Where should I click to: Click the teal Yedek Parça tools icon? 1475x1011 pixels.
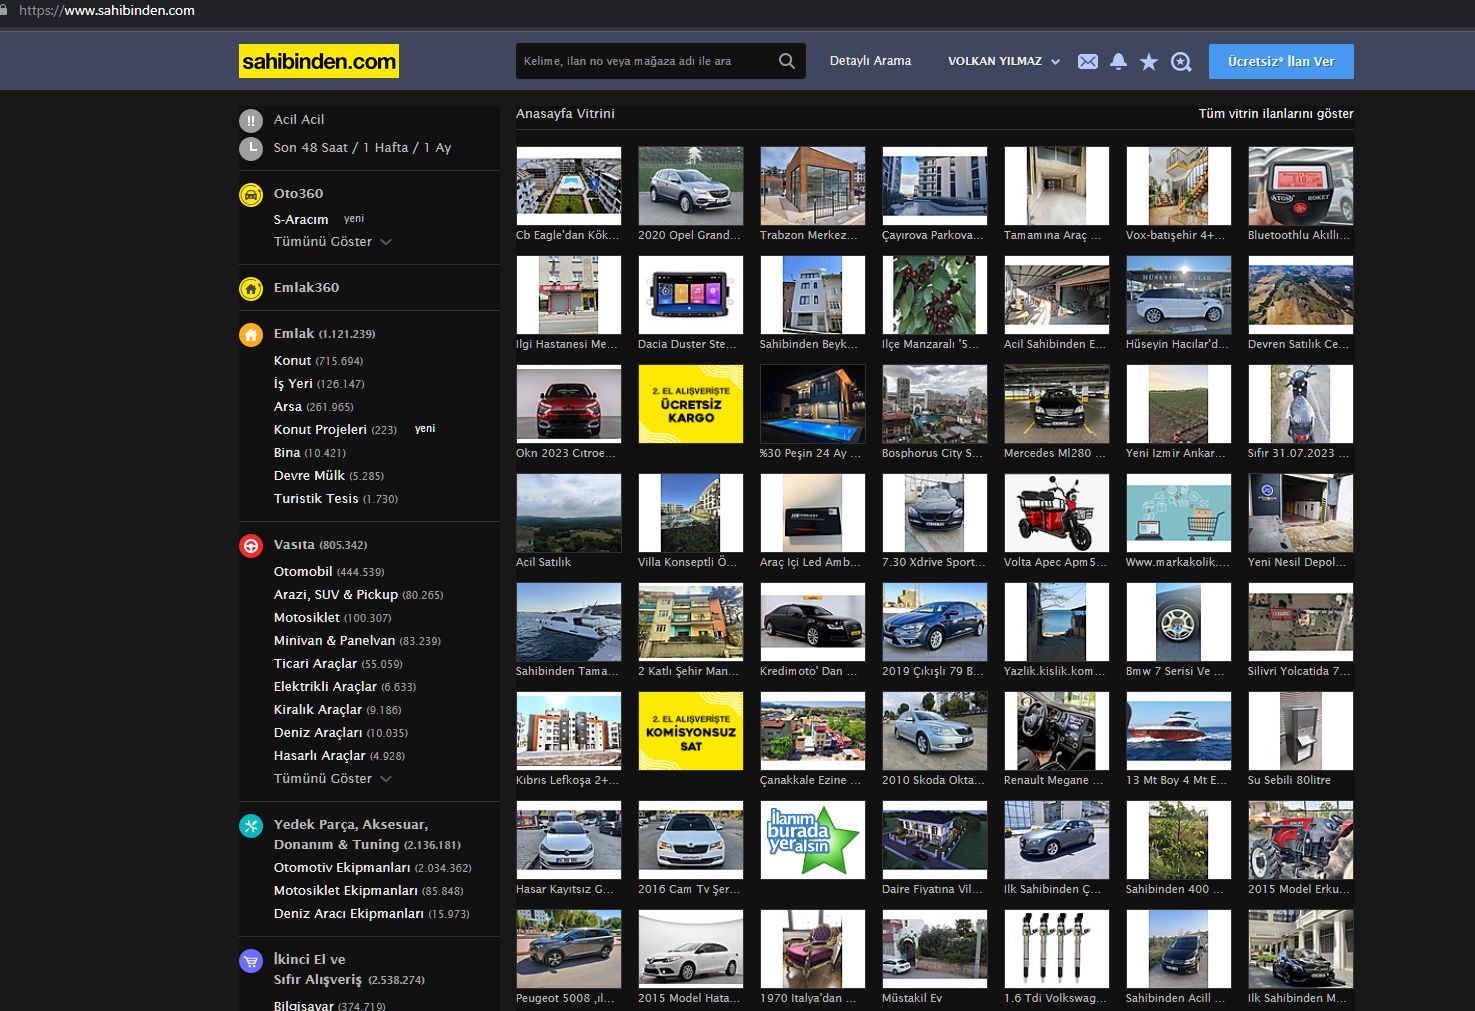[x=251, y=826]
